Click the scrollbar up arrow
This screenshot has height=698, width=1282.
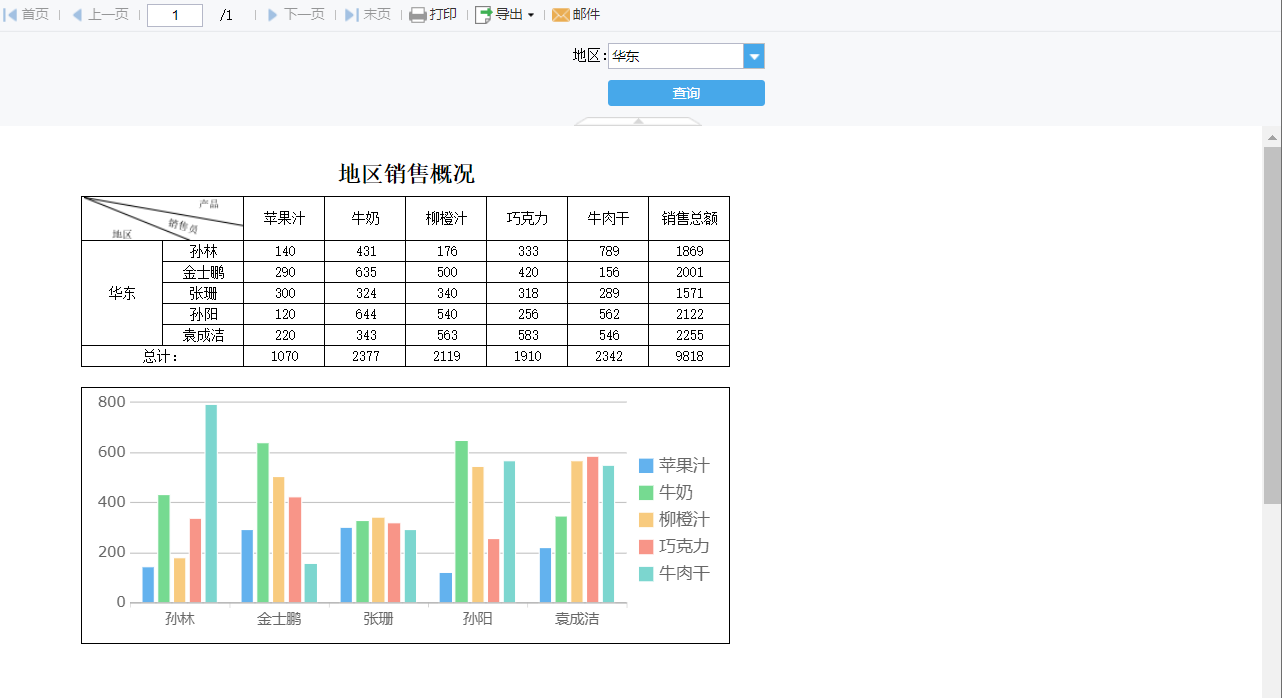pos(1272,137)
